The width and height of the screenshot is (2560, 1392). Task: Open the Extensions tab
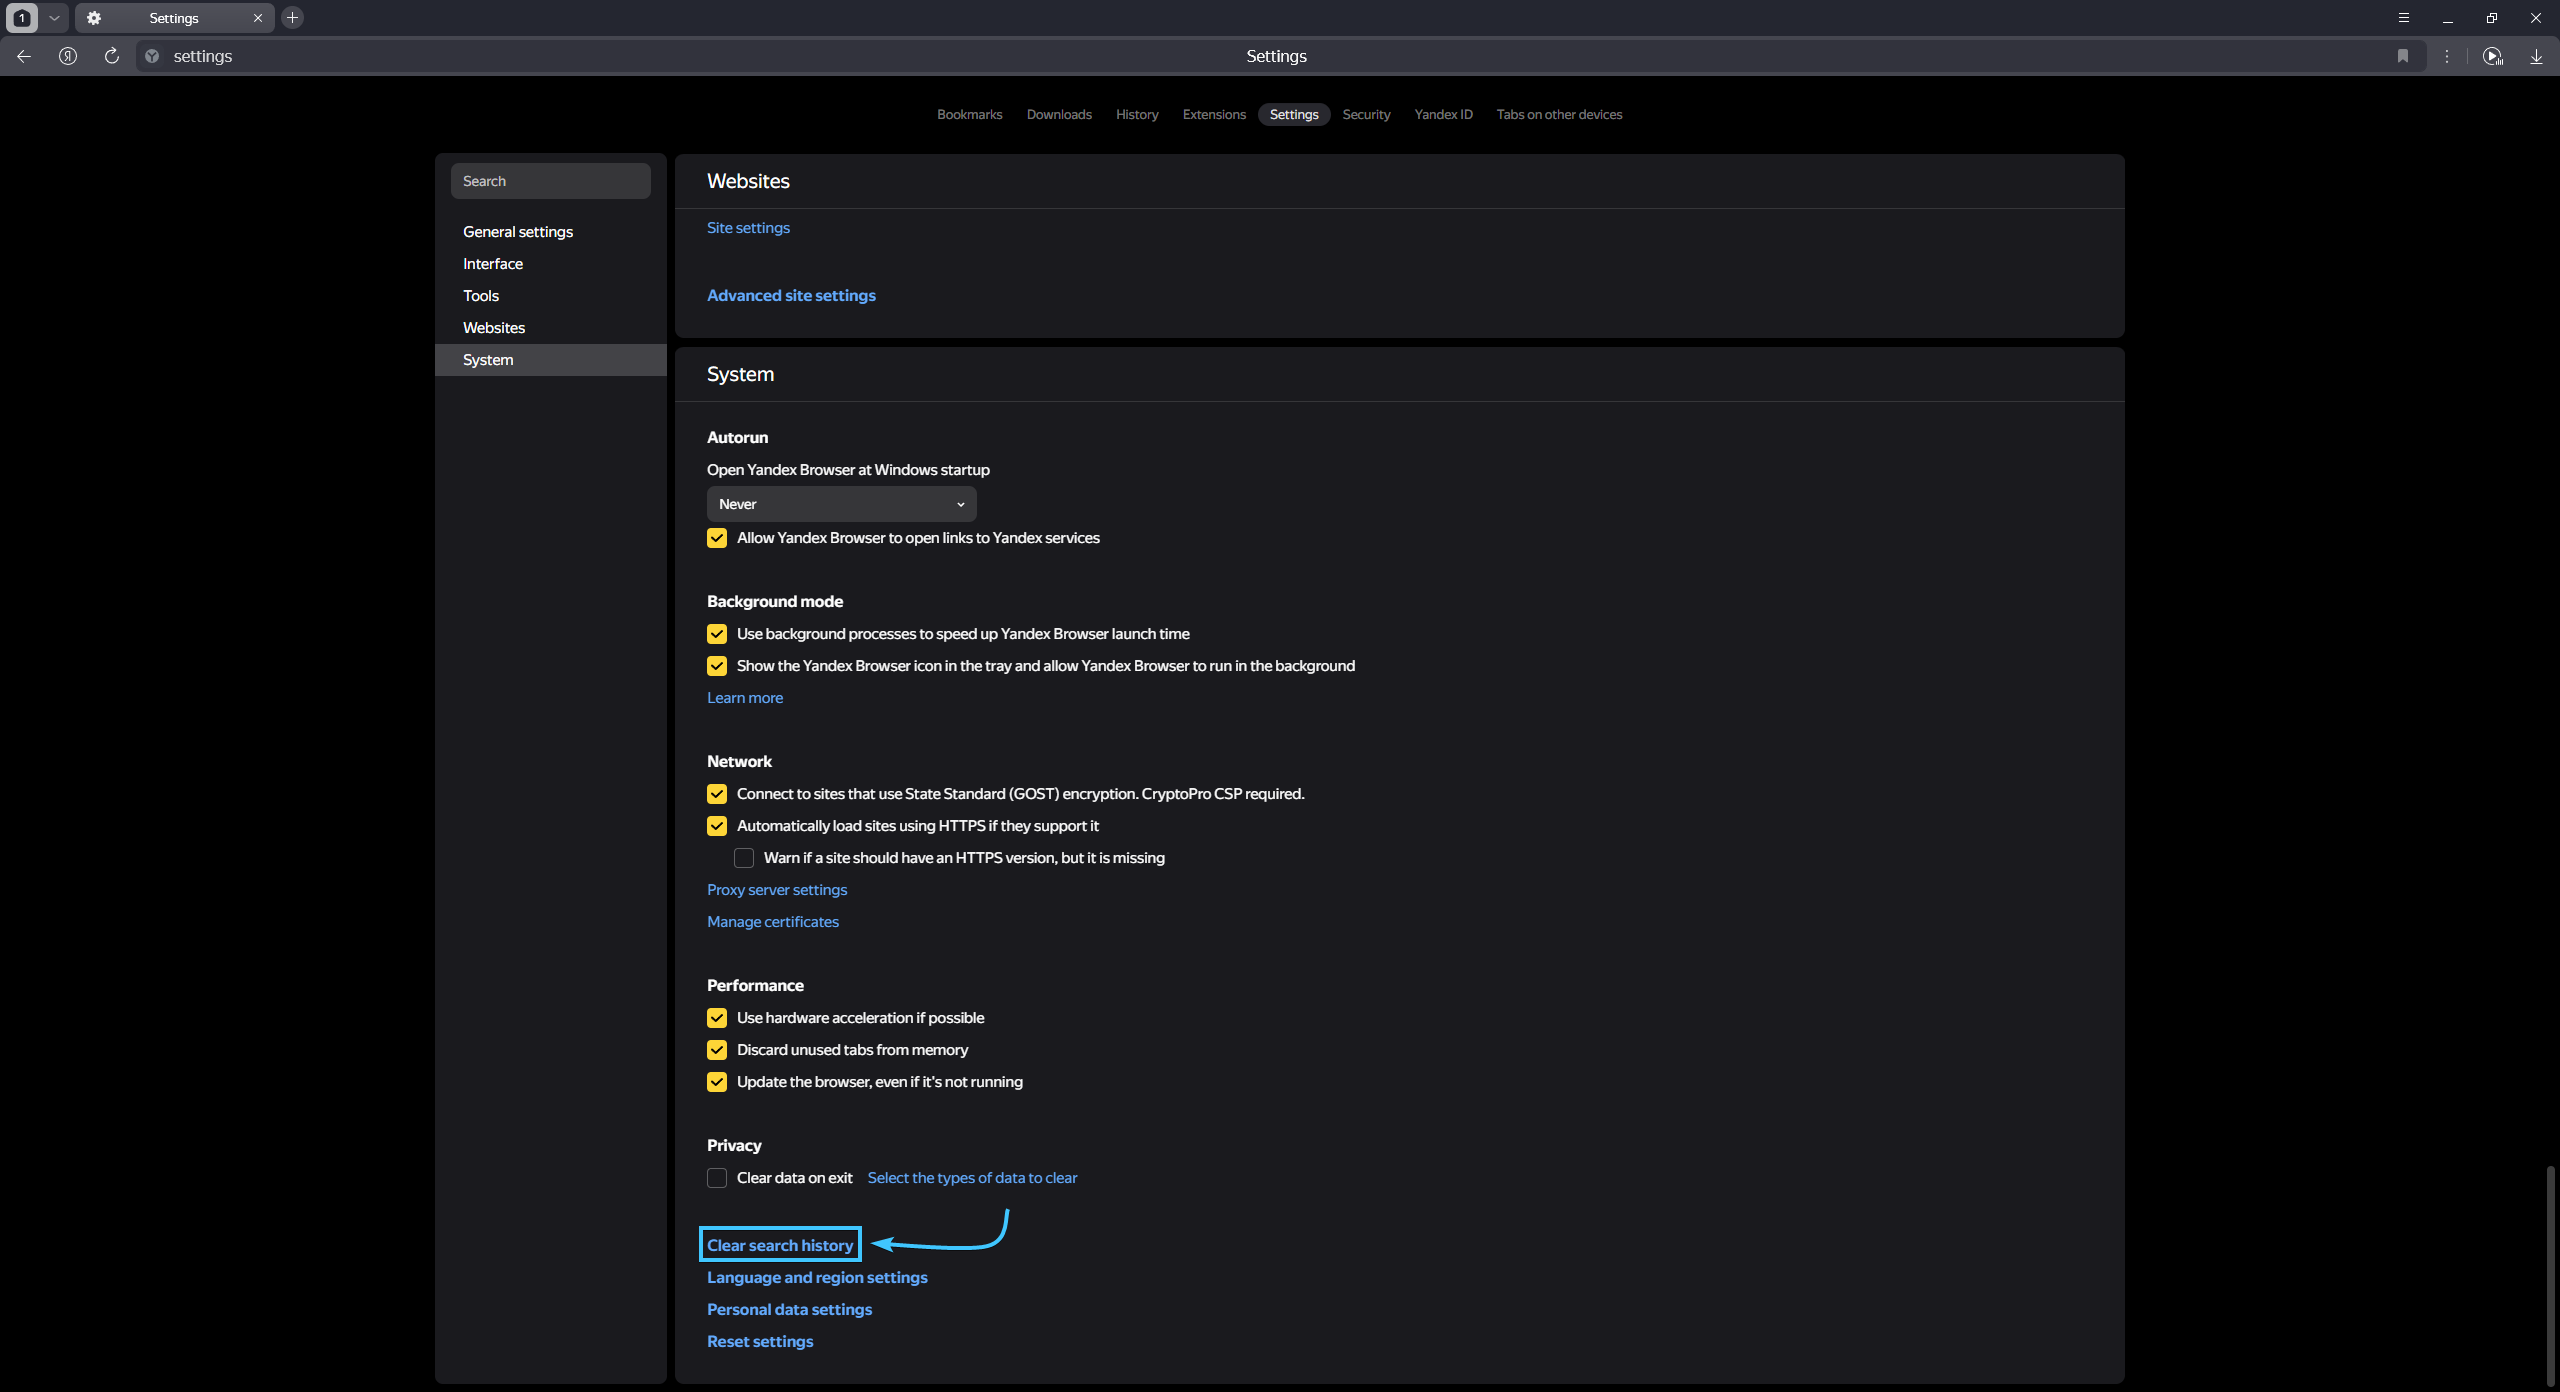tap(1214, 114)
